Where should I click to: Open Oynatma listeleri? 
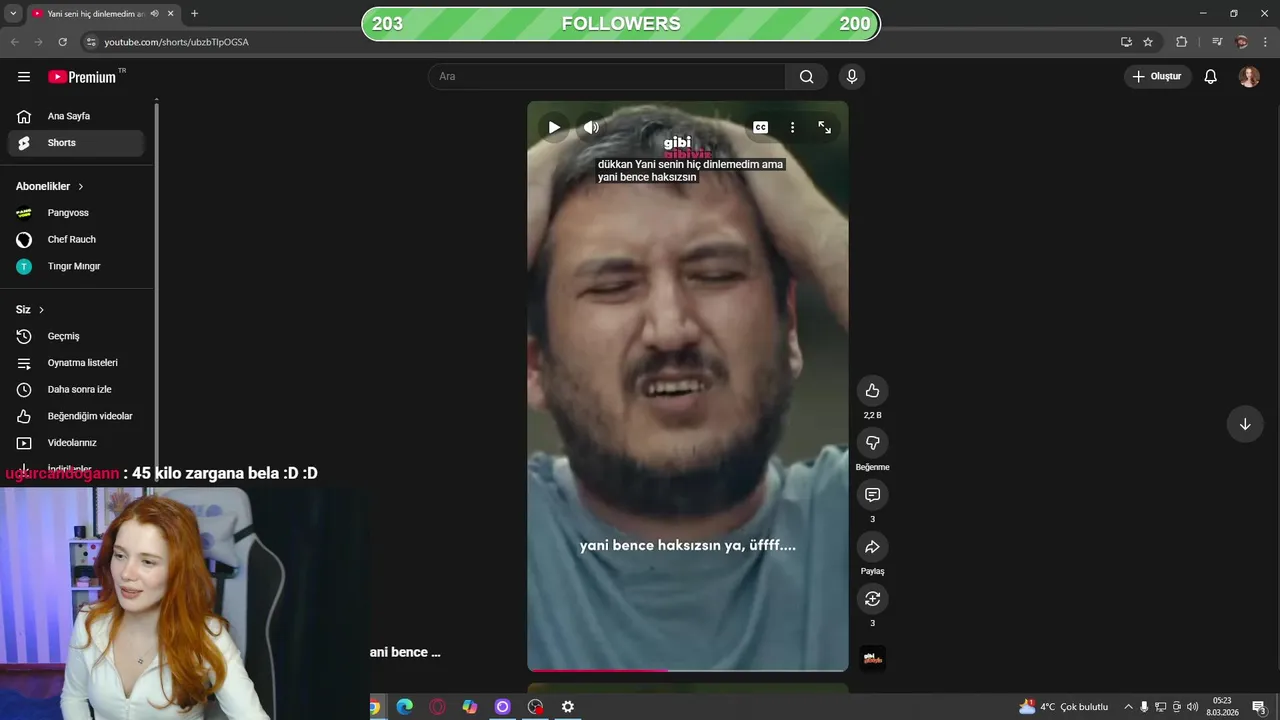[x=76, y=363]
